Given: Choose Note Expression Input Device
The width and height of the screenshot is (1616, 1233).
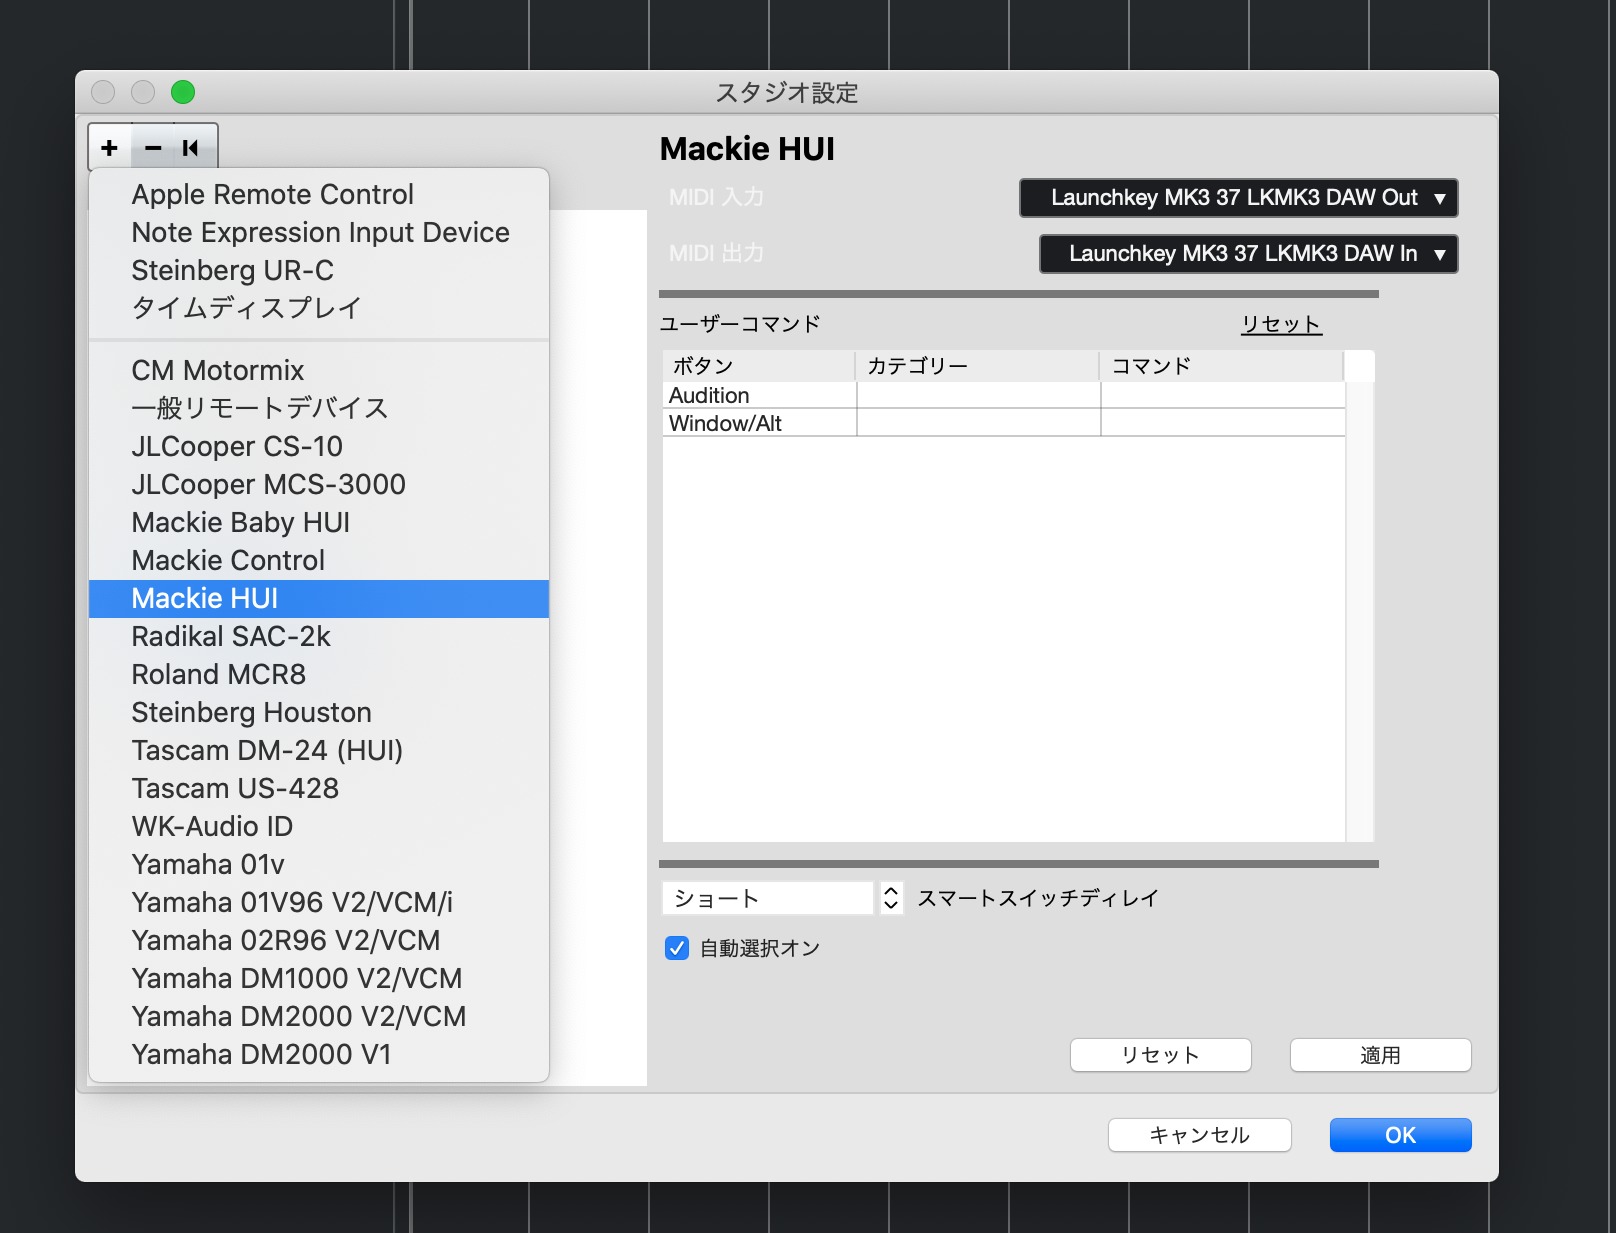Looking at the screenshot, I should 319,232.
